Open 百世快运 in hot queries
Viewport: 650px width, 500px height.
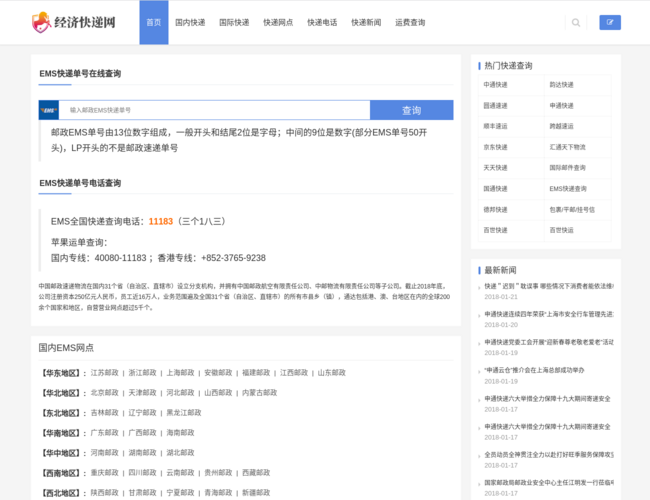(x=562, y=230)
